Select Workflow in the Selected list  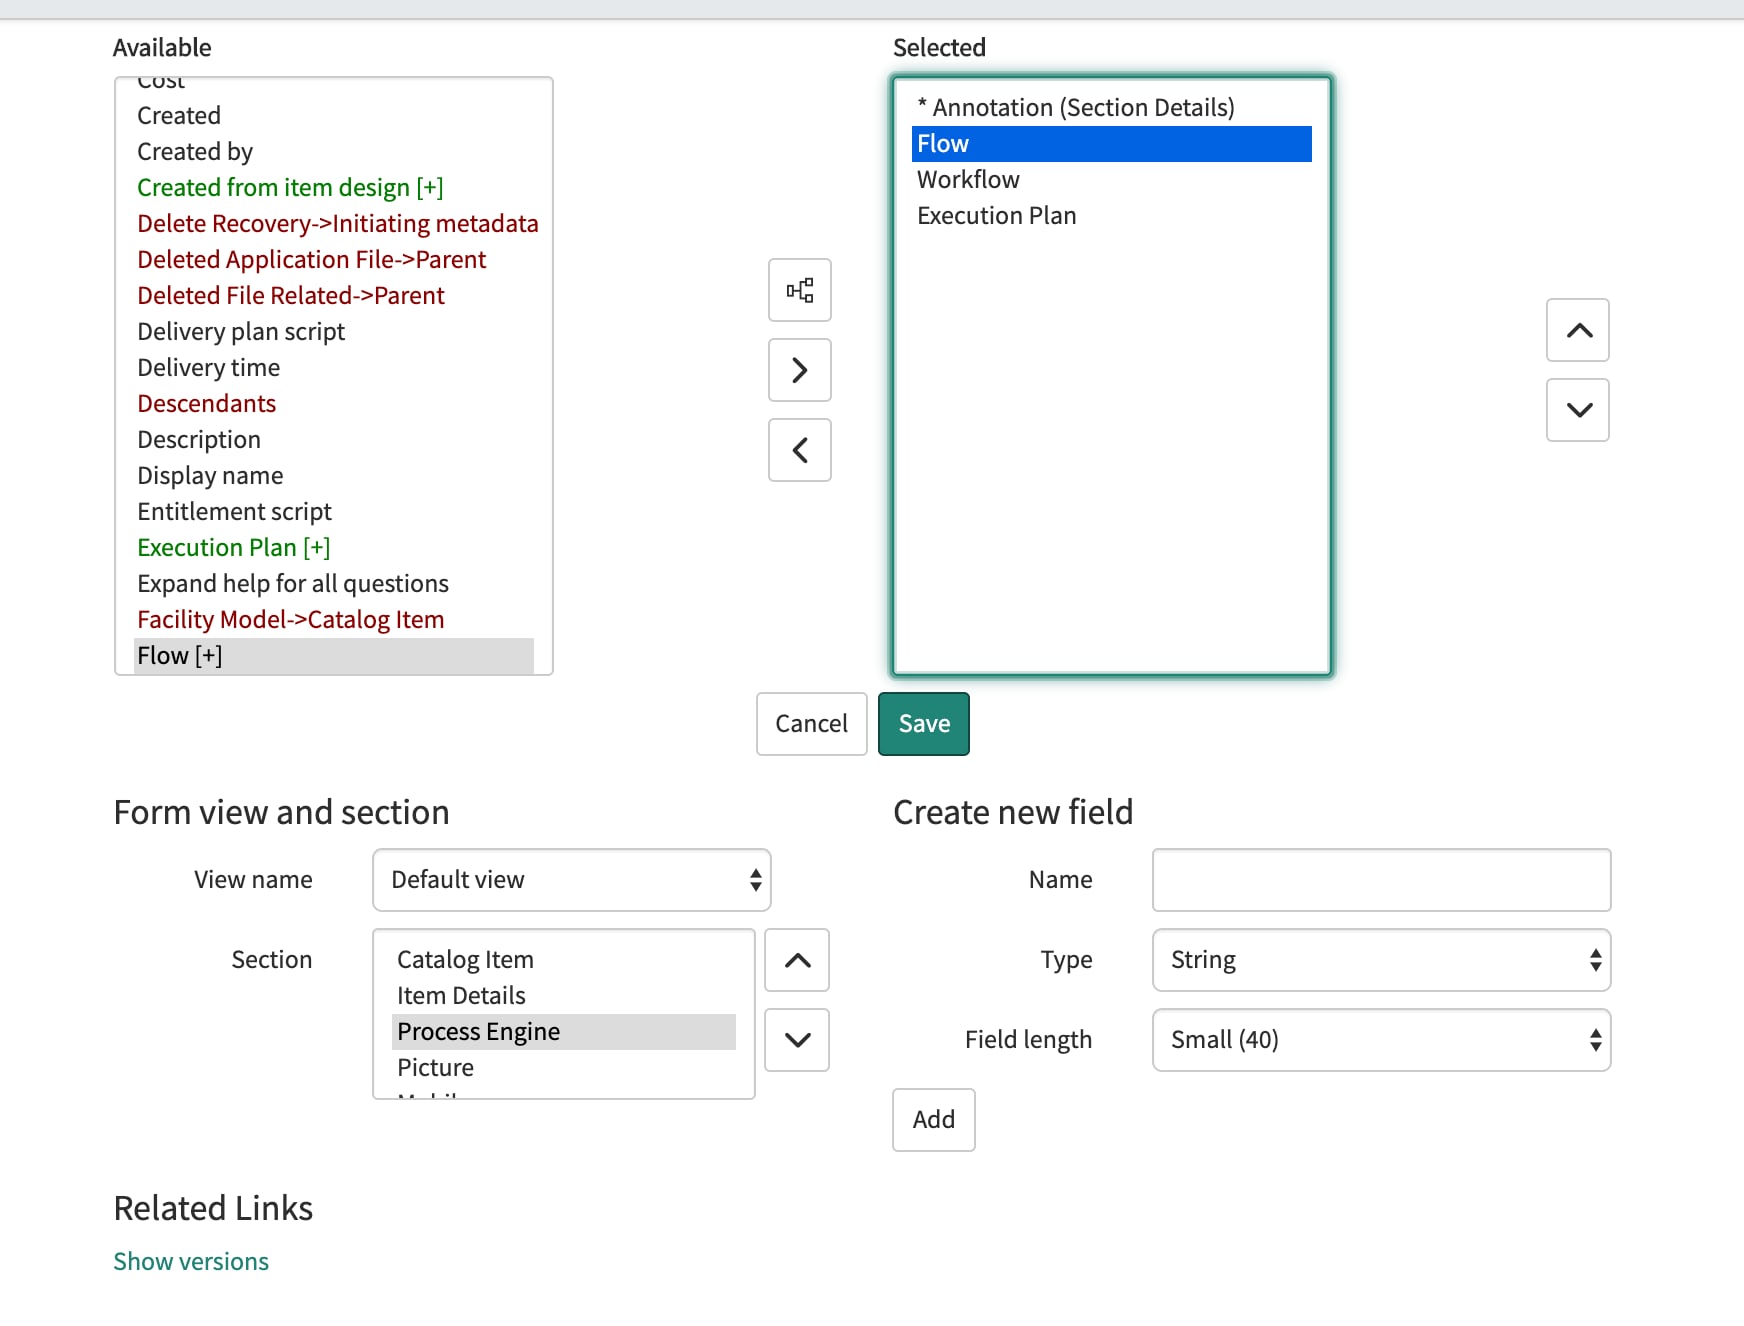click(x=968, y=180)
